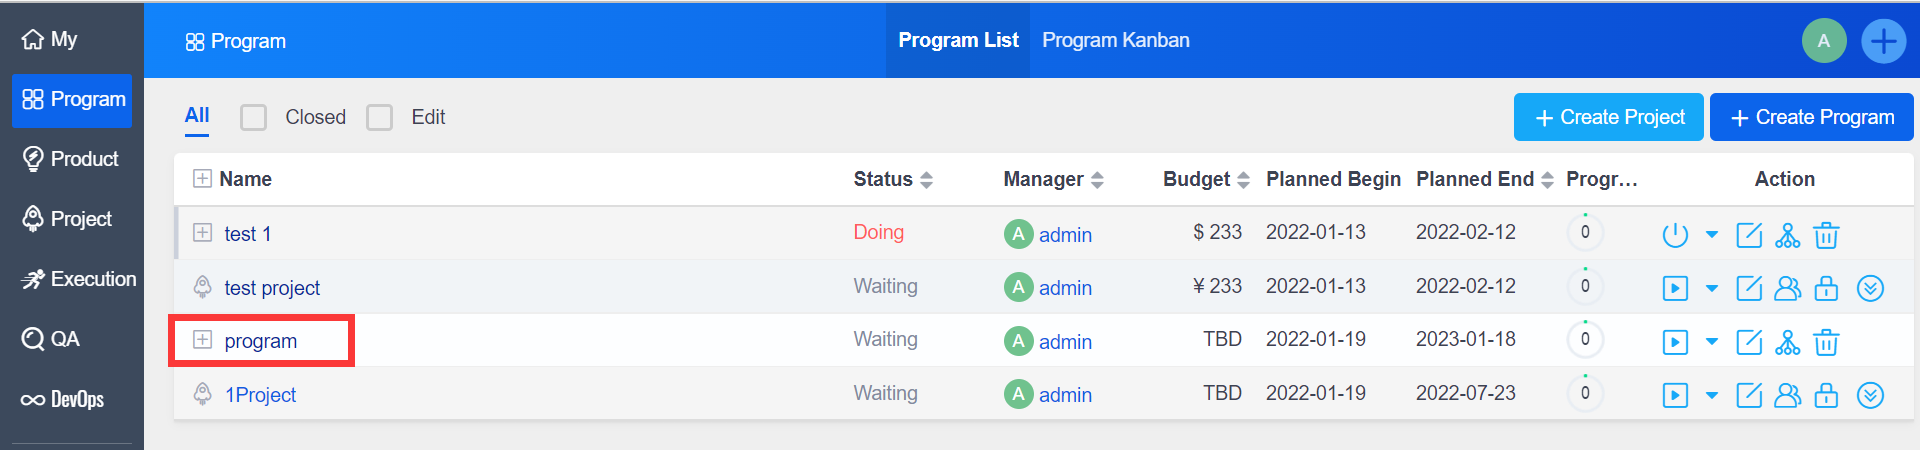Open dropdown arrow next to test 1 suspend

(1712, 235)
